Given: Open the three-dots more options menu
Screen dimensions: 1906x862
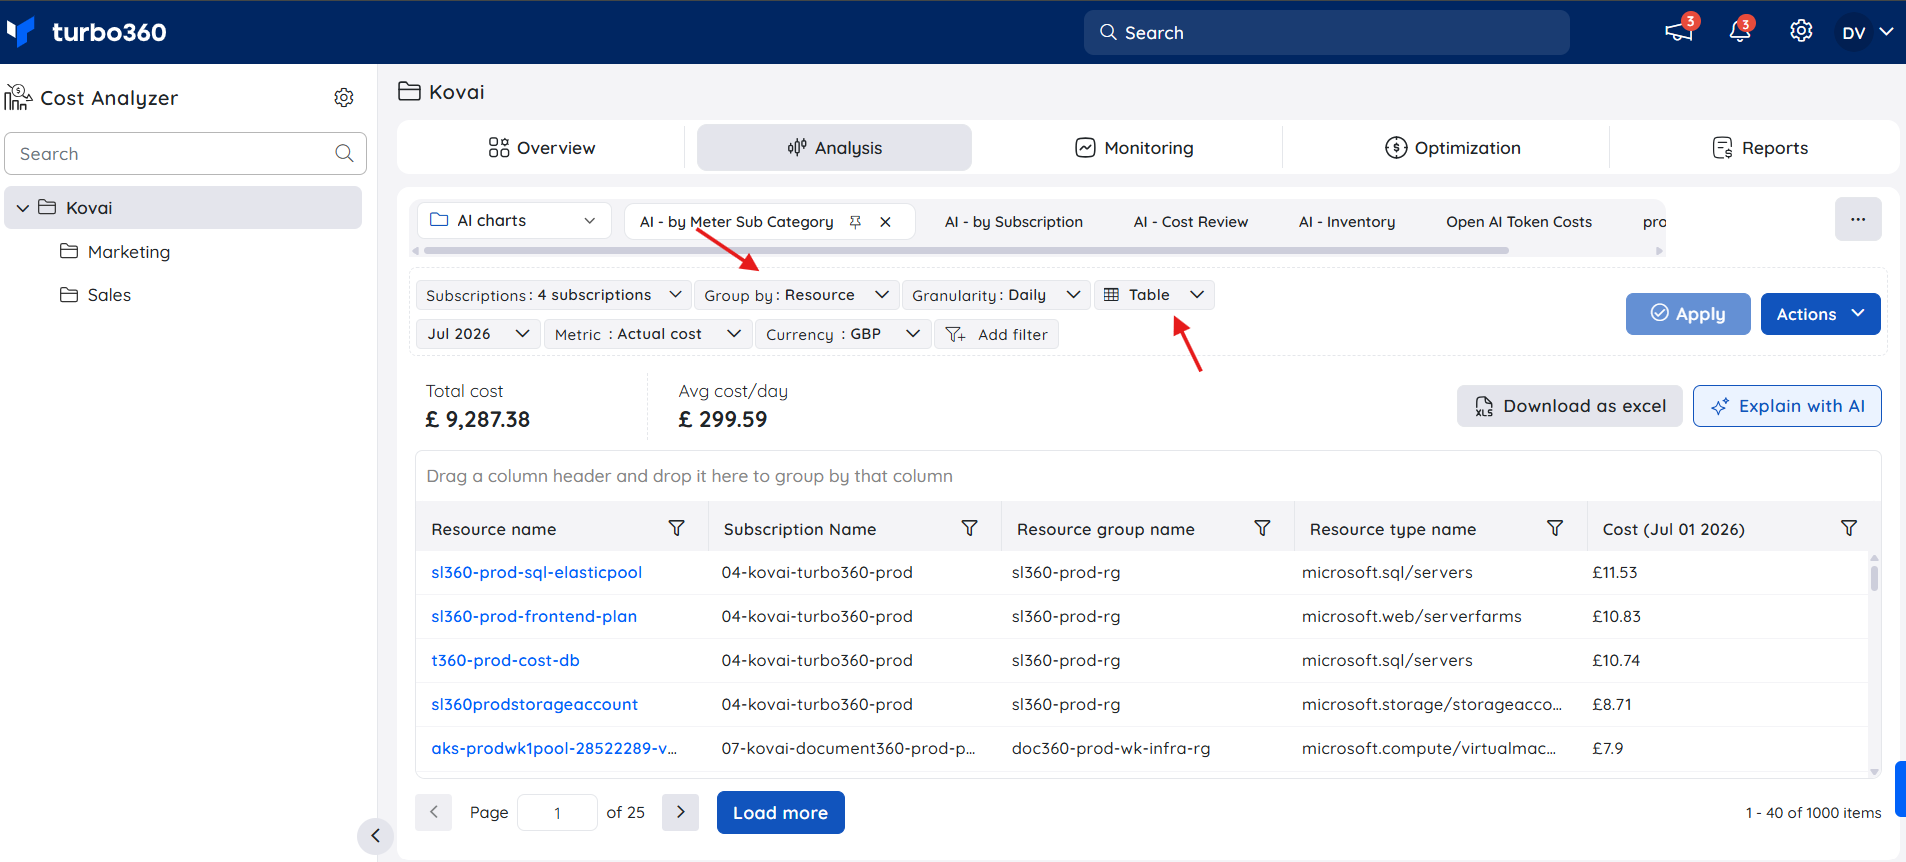Looking at the screenshot, I should (x=1858, y=219).
